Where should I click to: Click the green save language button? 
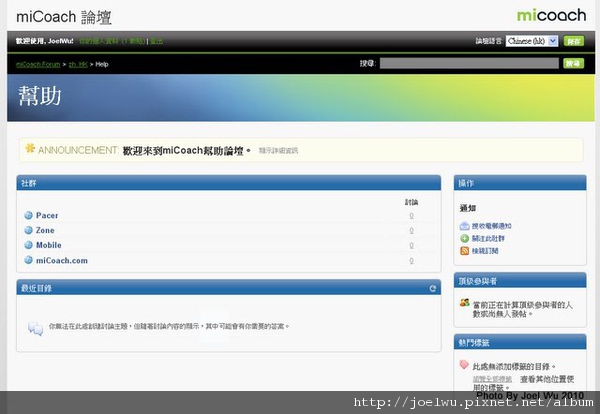coord(574,41)
